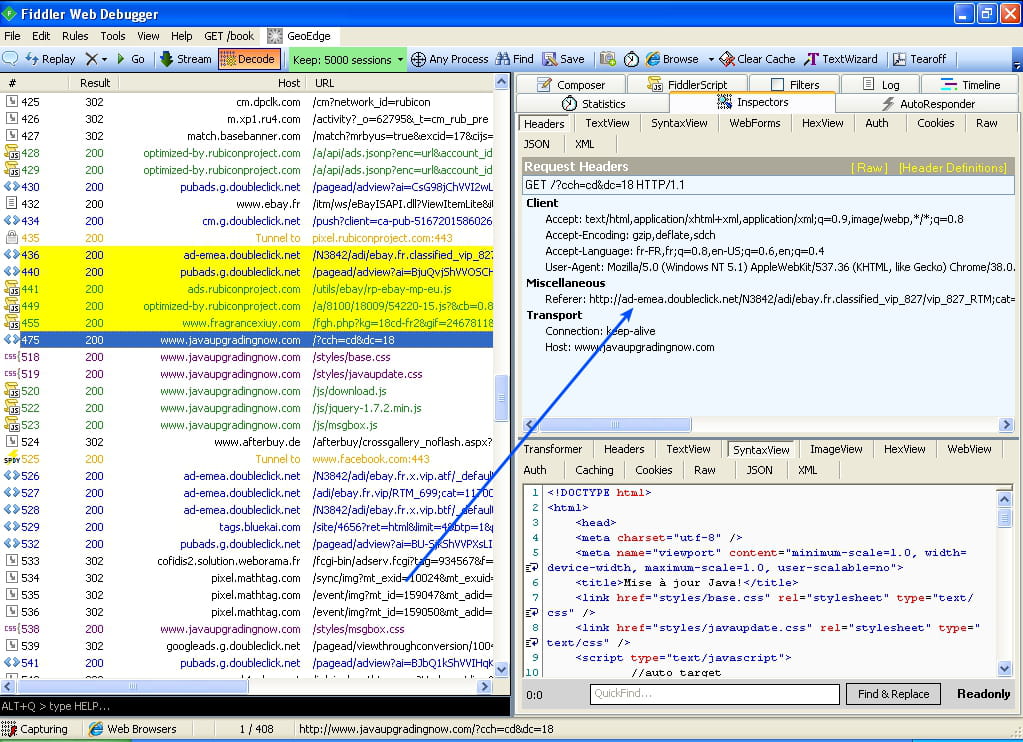Take a screenshot with the camera icon
Viewport: 1023px width, 742px height.
(x=608, y=59)
